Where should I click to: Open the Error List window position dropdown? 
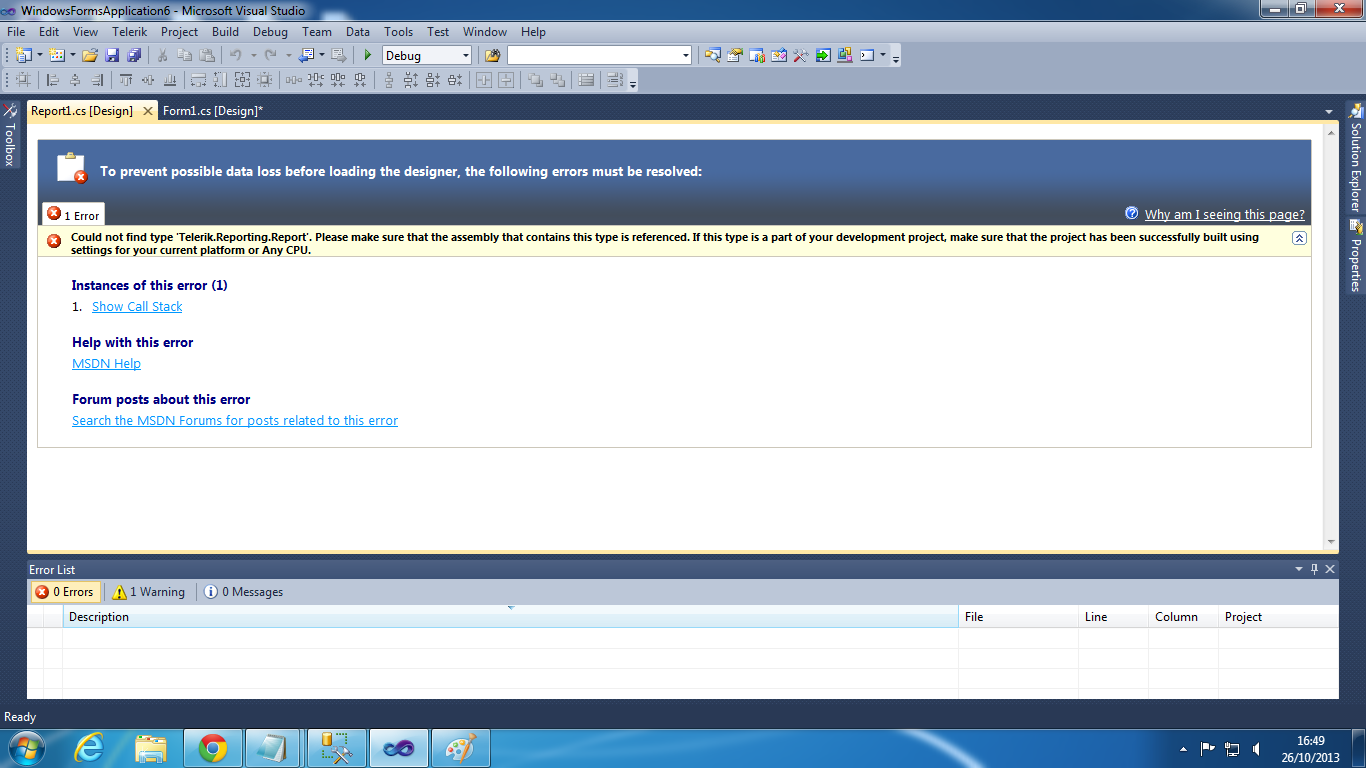pos(1299,569)
